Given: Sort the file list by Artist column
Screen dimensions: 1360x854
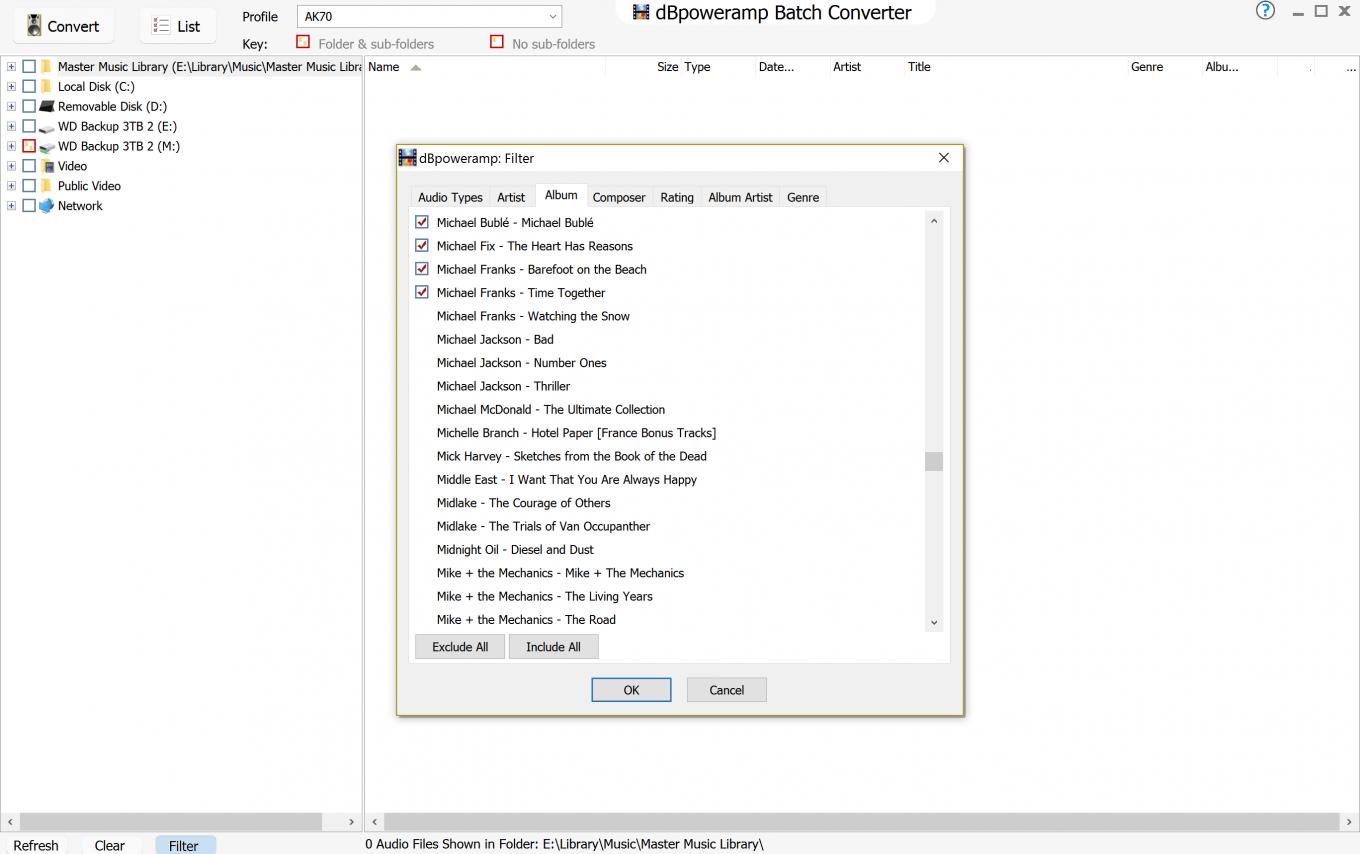Looking at the screenshot, I should 846,67.
